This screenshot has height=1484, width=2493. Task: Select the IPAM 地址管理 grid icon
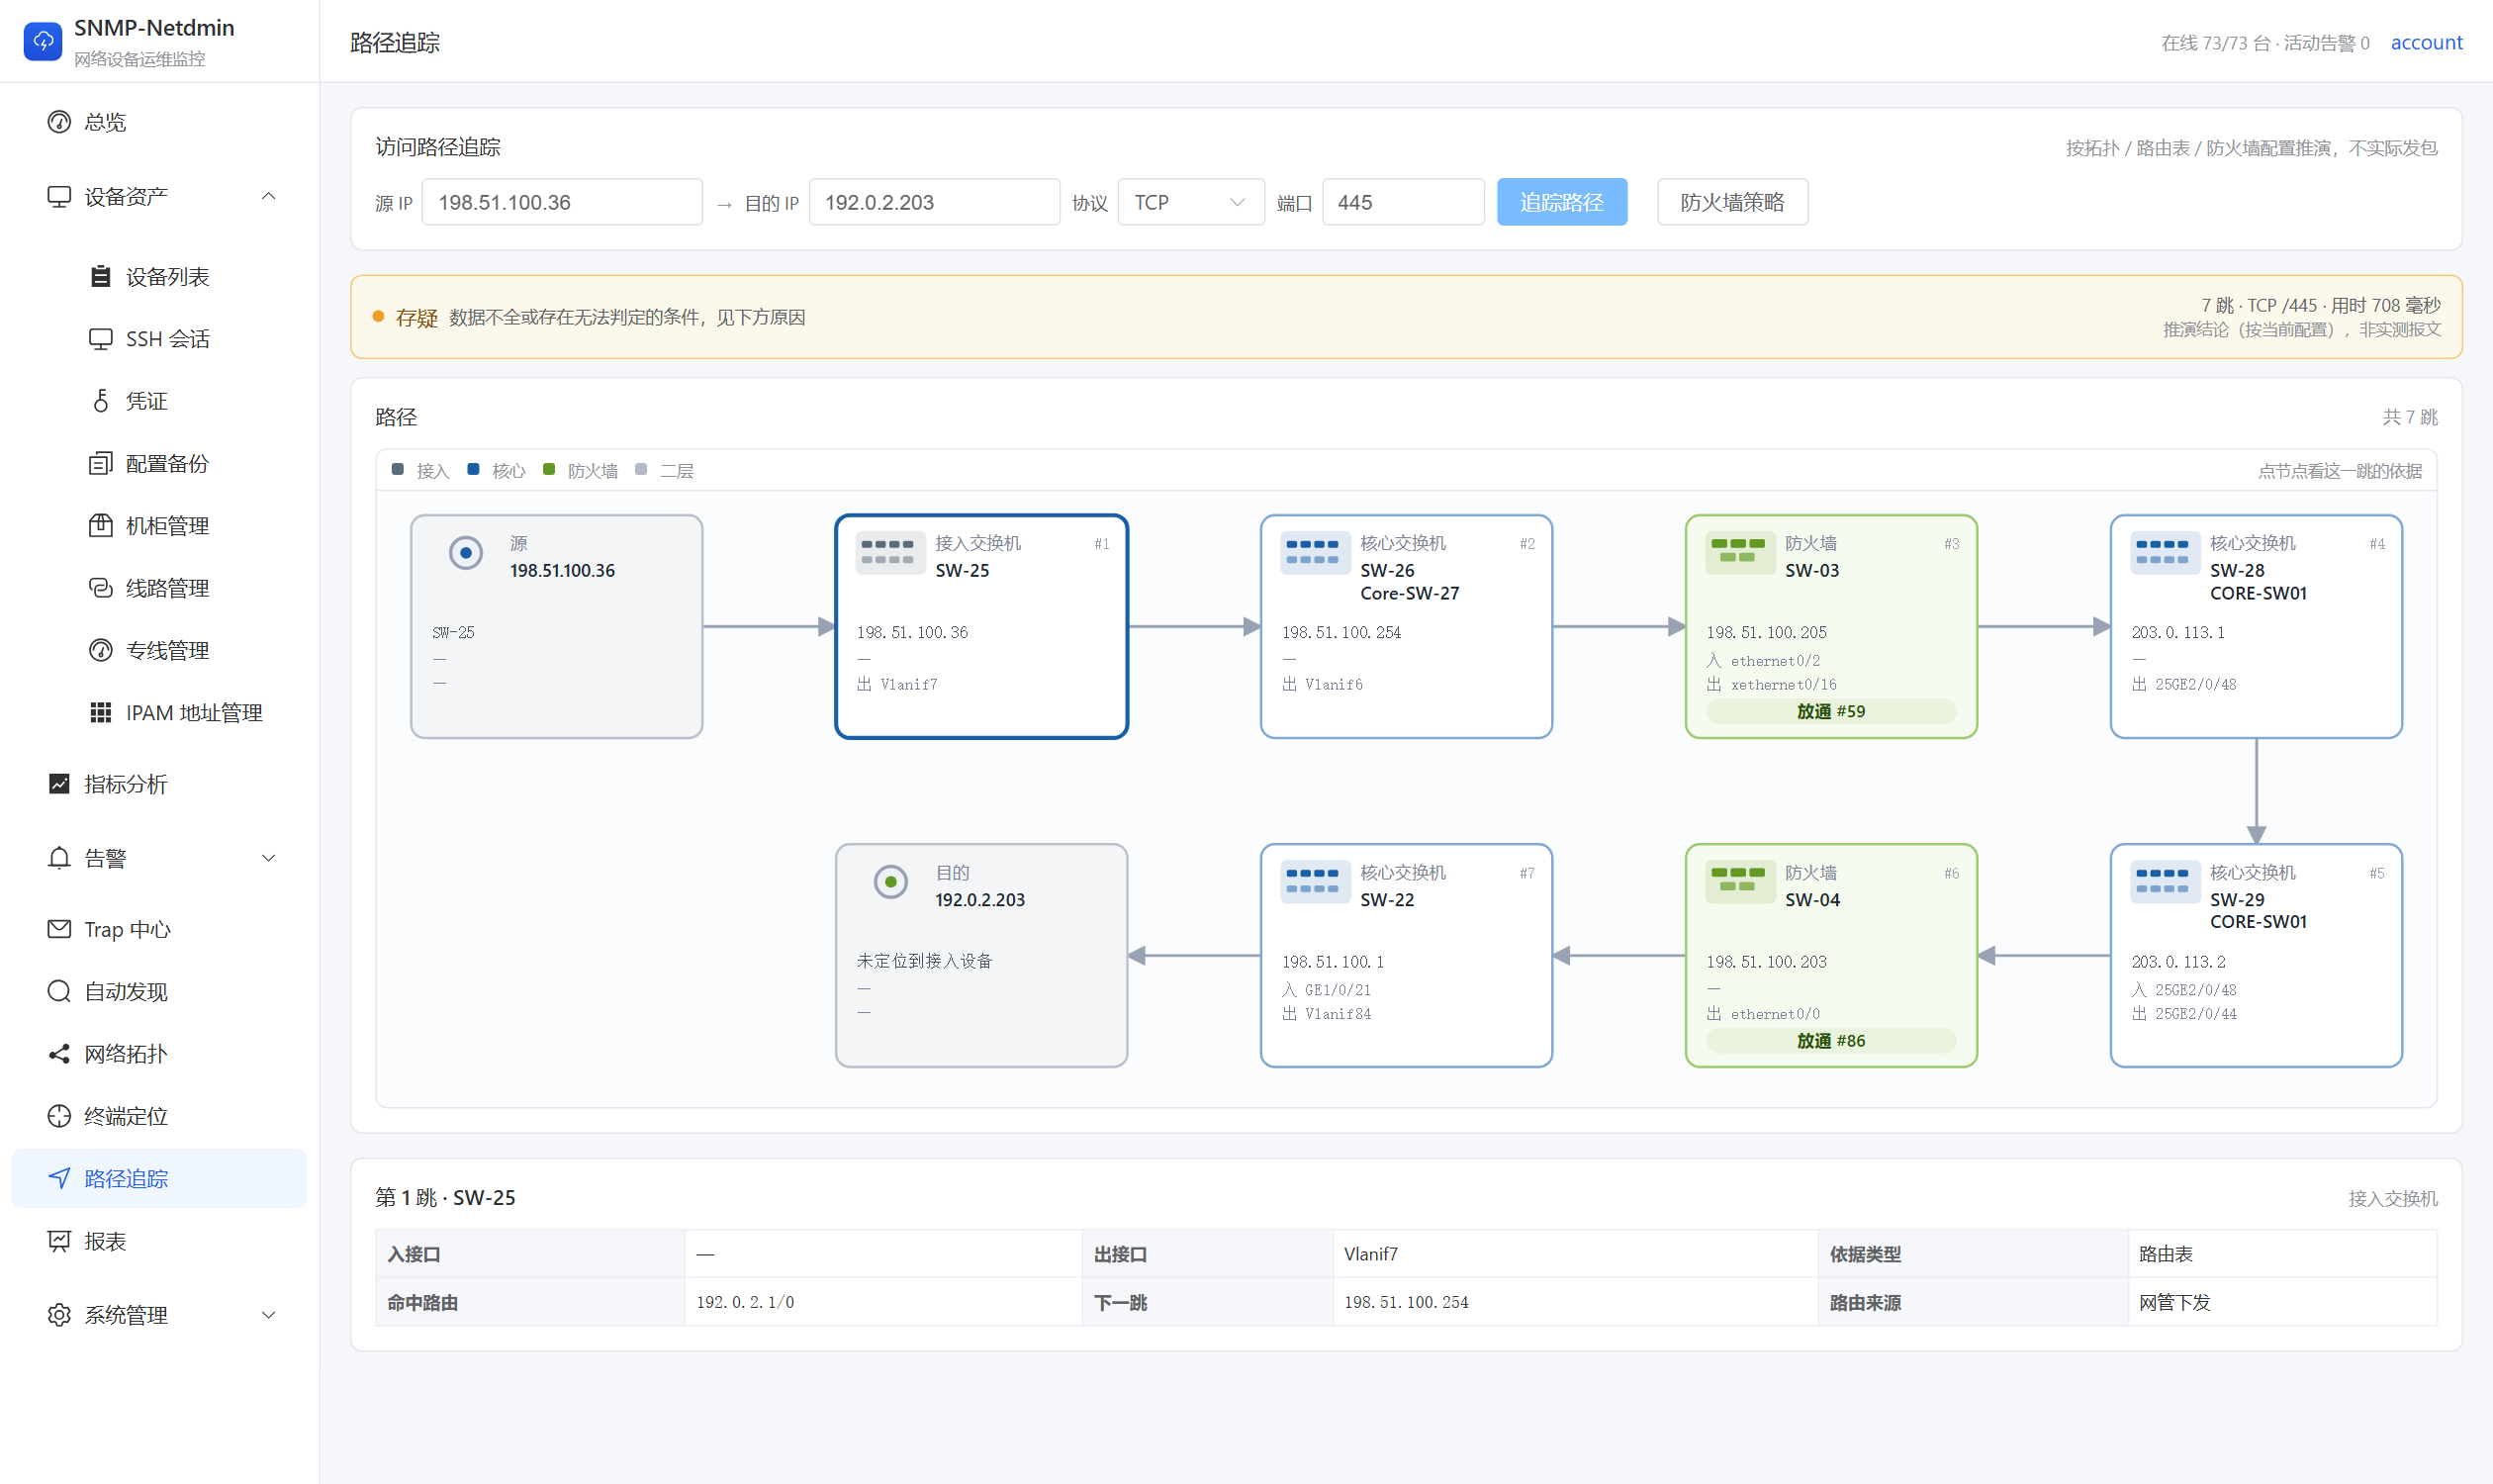[101, 712]
